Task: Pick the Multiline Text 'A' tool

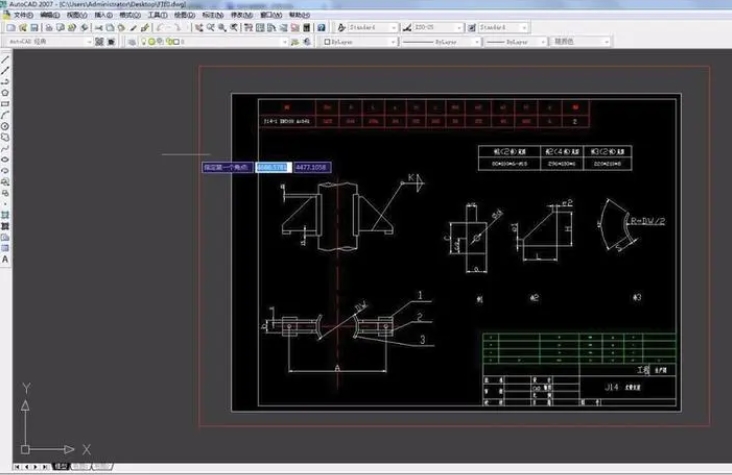Action: pos(5,259)
